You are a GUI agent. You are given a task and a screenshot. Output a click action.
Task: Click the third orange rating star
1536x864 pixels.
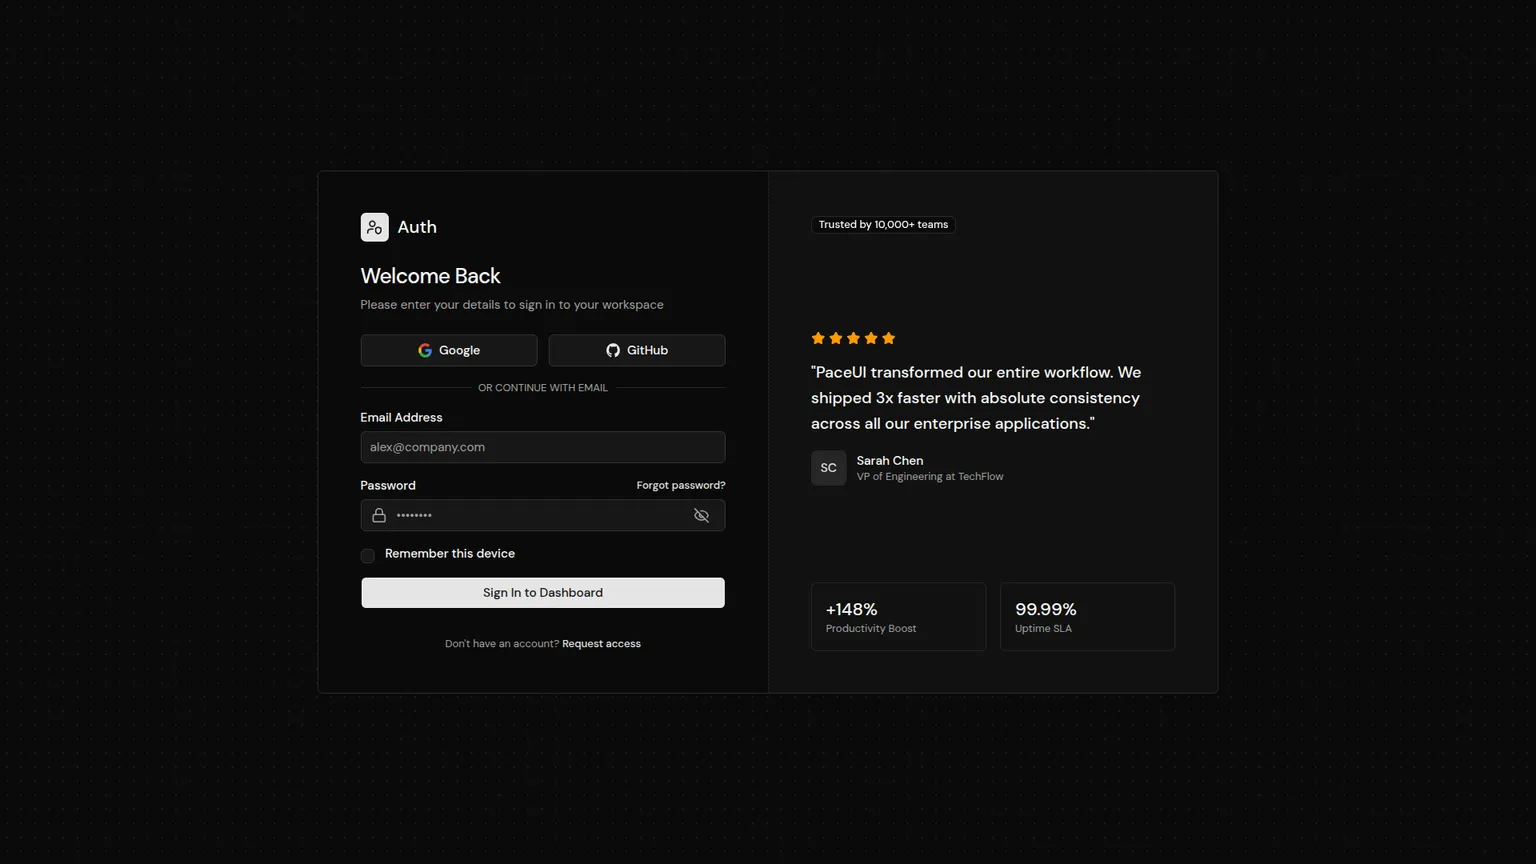click(x=853, y=338)
